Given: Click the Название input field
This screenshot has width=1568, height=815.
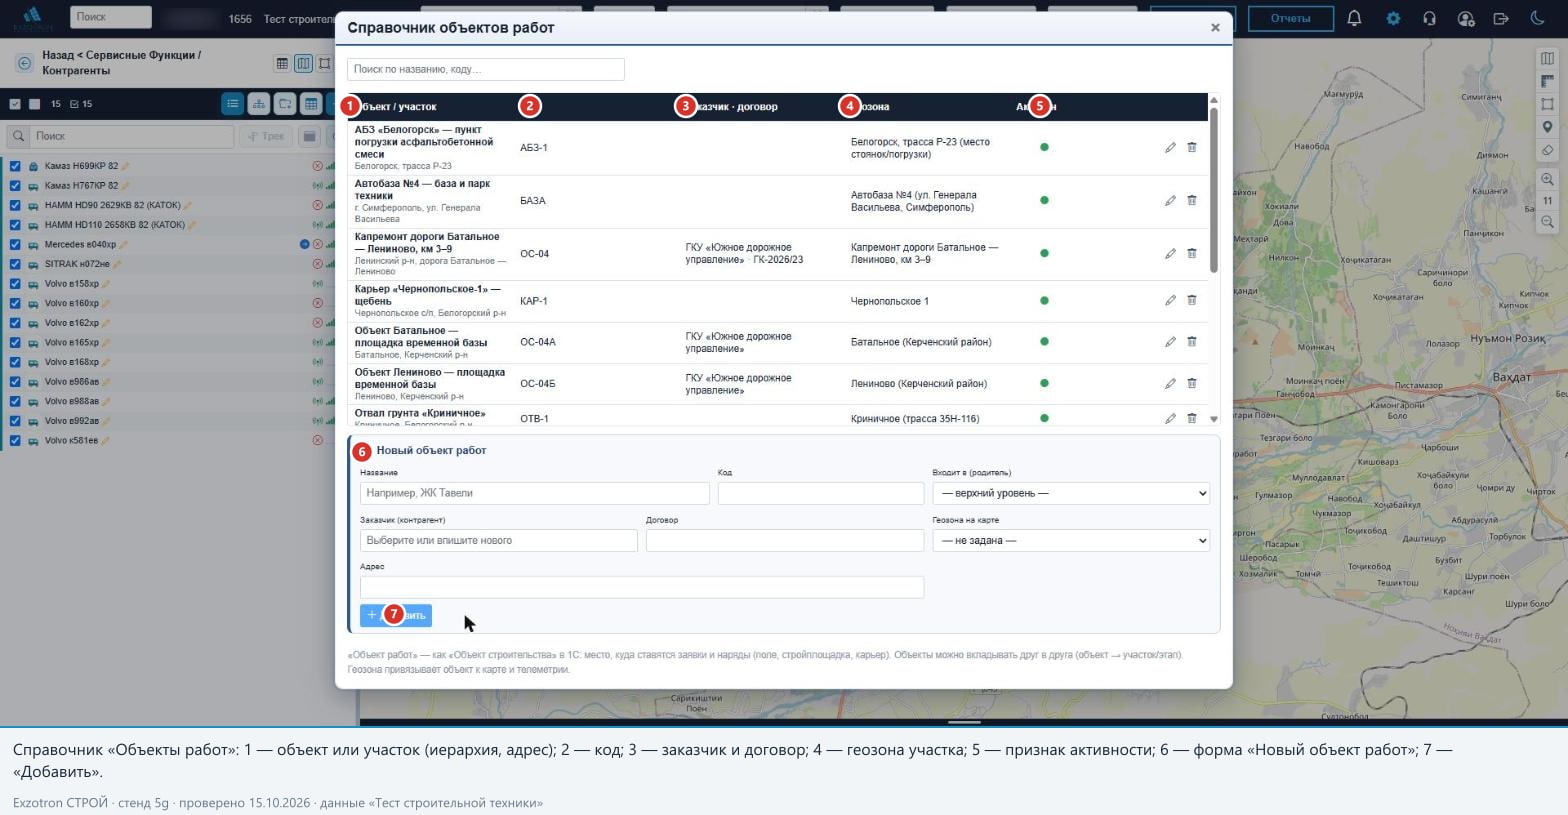Looking at the screenshot, I should pos(535,493).
